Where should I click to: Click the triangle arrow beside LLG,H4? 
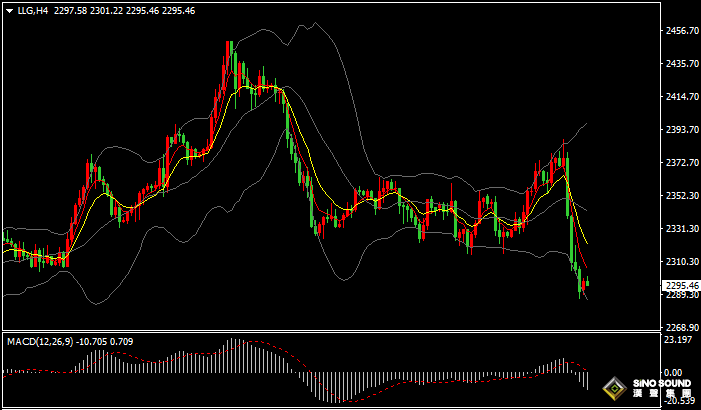(x=9, y=11)
